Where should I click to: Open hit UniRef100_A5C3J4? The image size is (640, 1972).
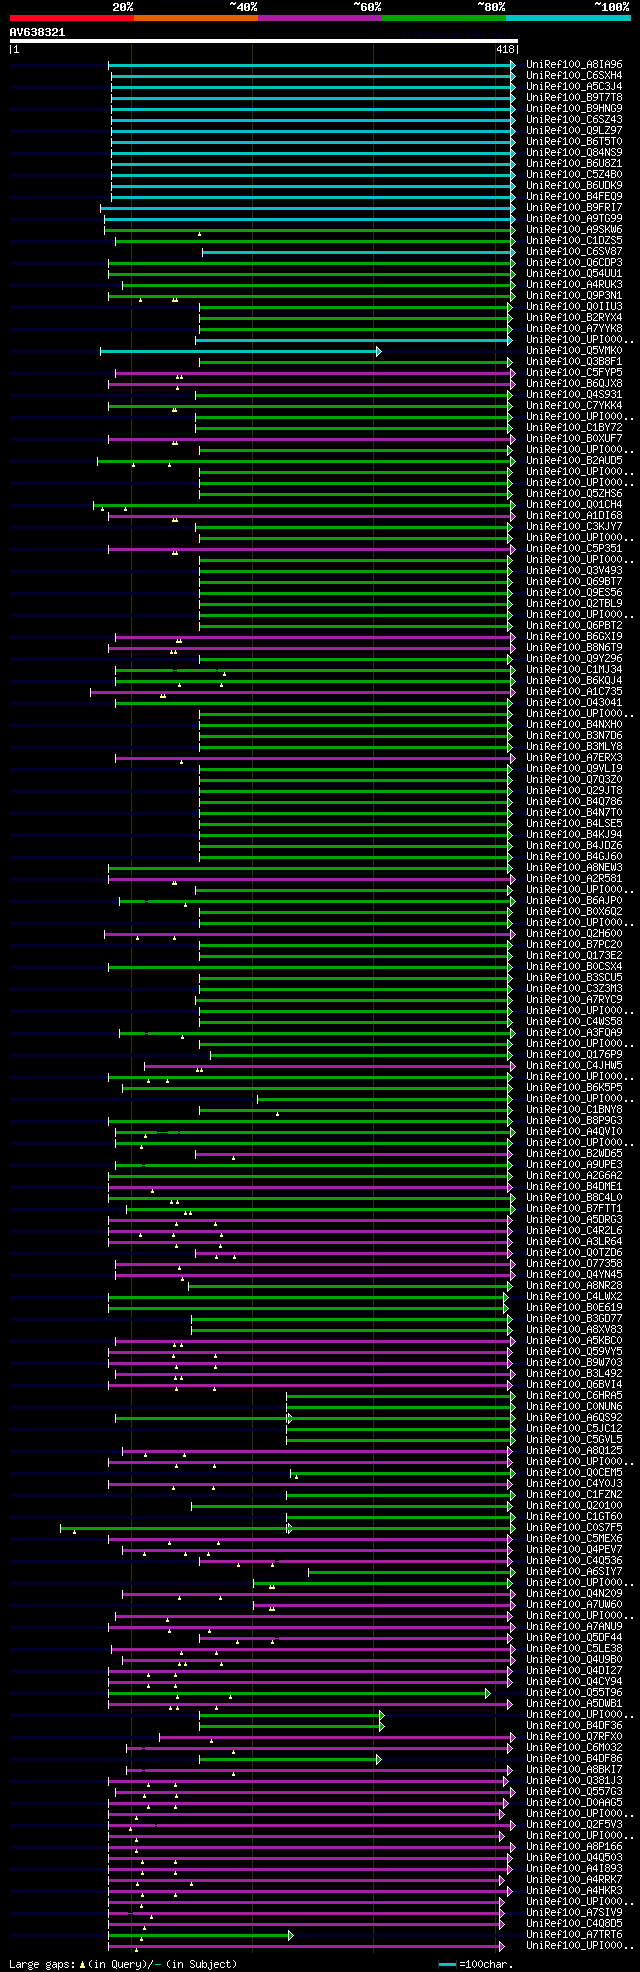(x=574, y=86)
